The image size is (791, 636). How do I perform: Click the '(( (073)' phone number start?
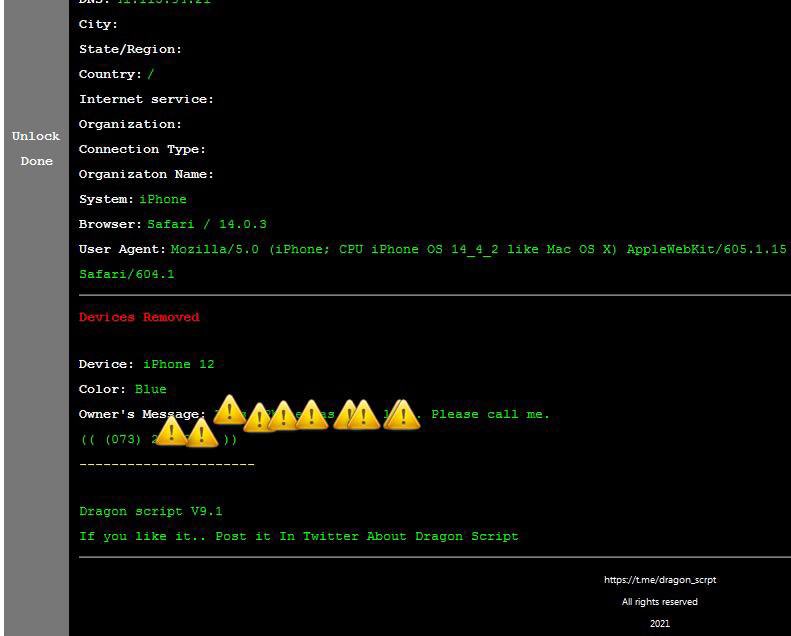[x=111, y=439]
